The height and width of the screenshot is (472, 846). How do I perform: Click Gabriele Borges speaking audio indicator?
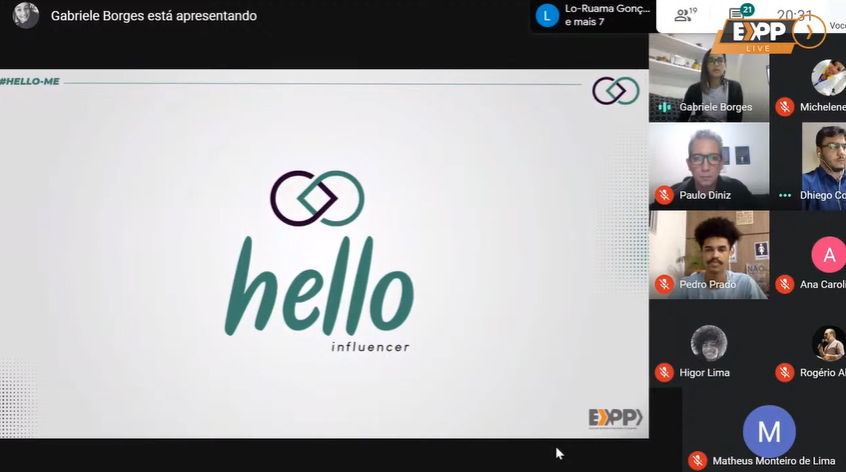pos(664,107)
